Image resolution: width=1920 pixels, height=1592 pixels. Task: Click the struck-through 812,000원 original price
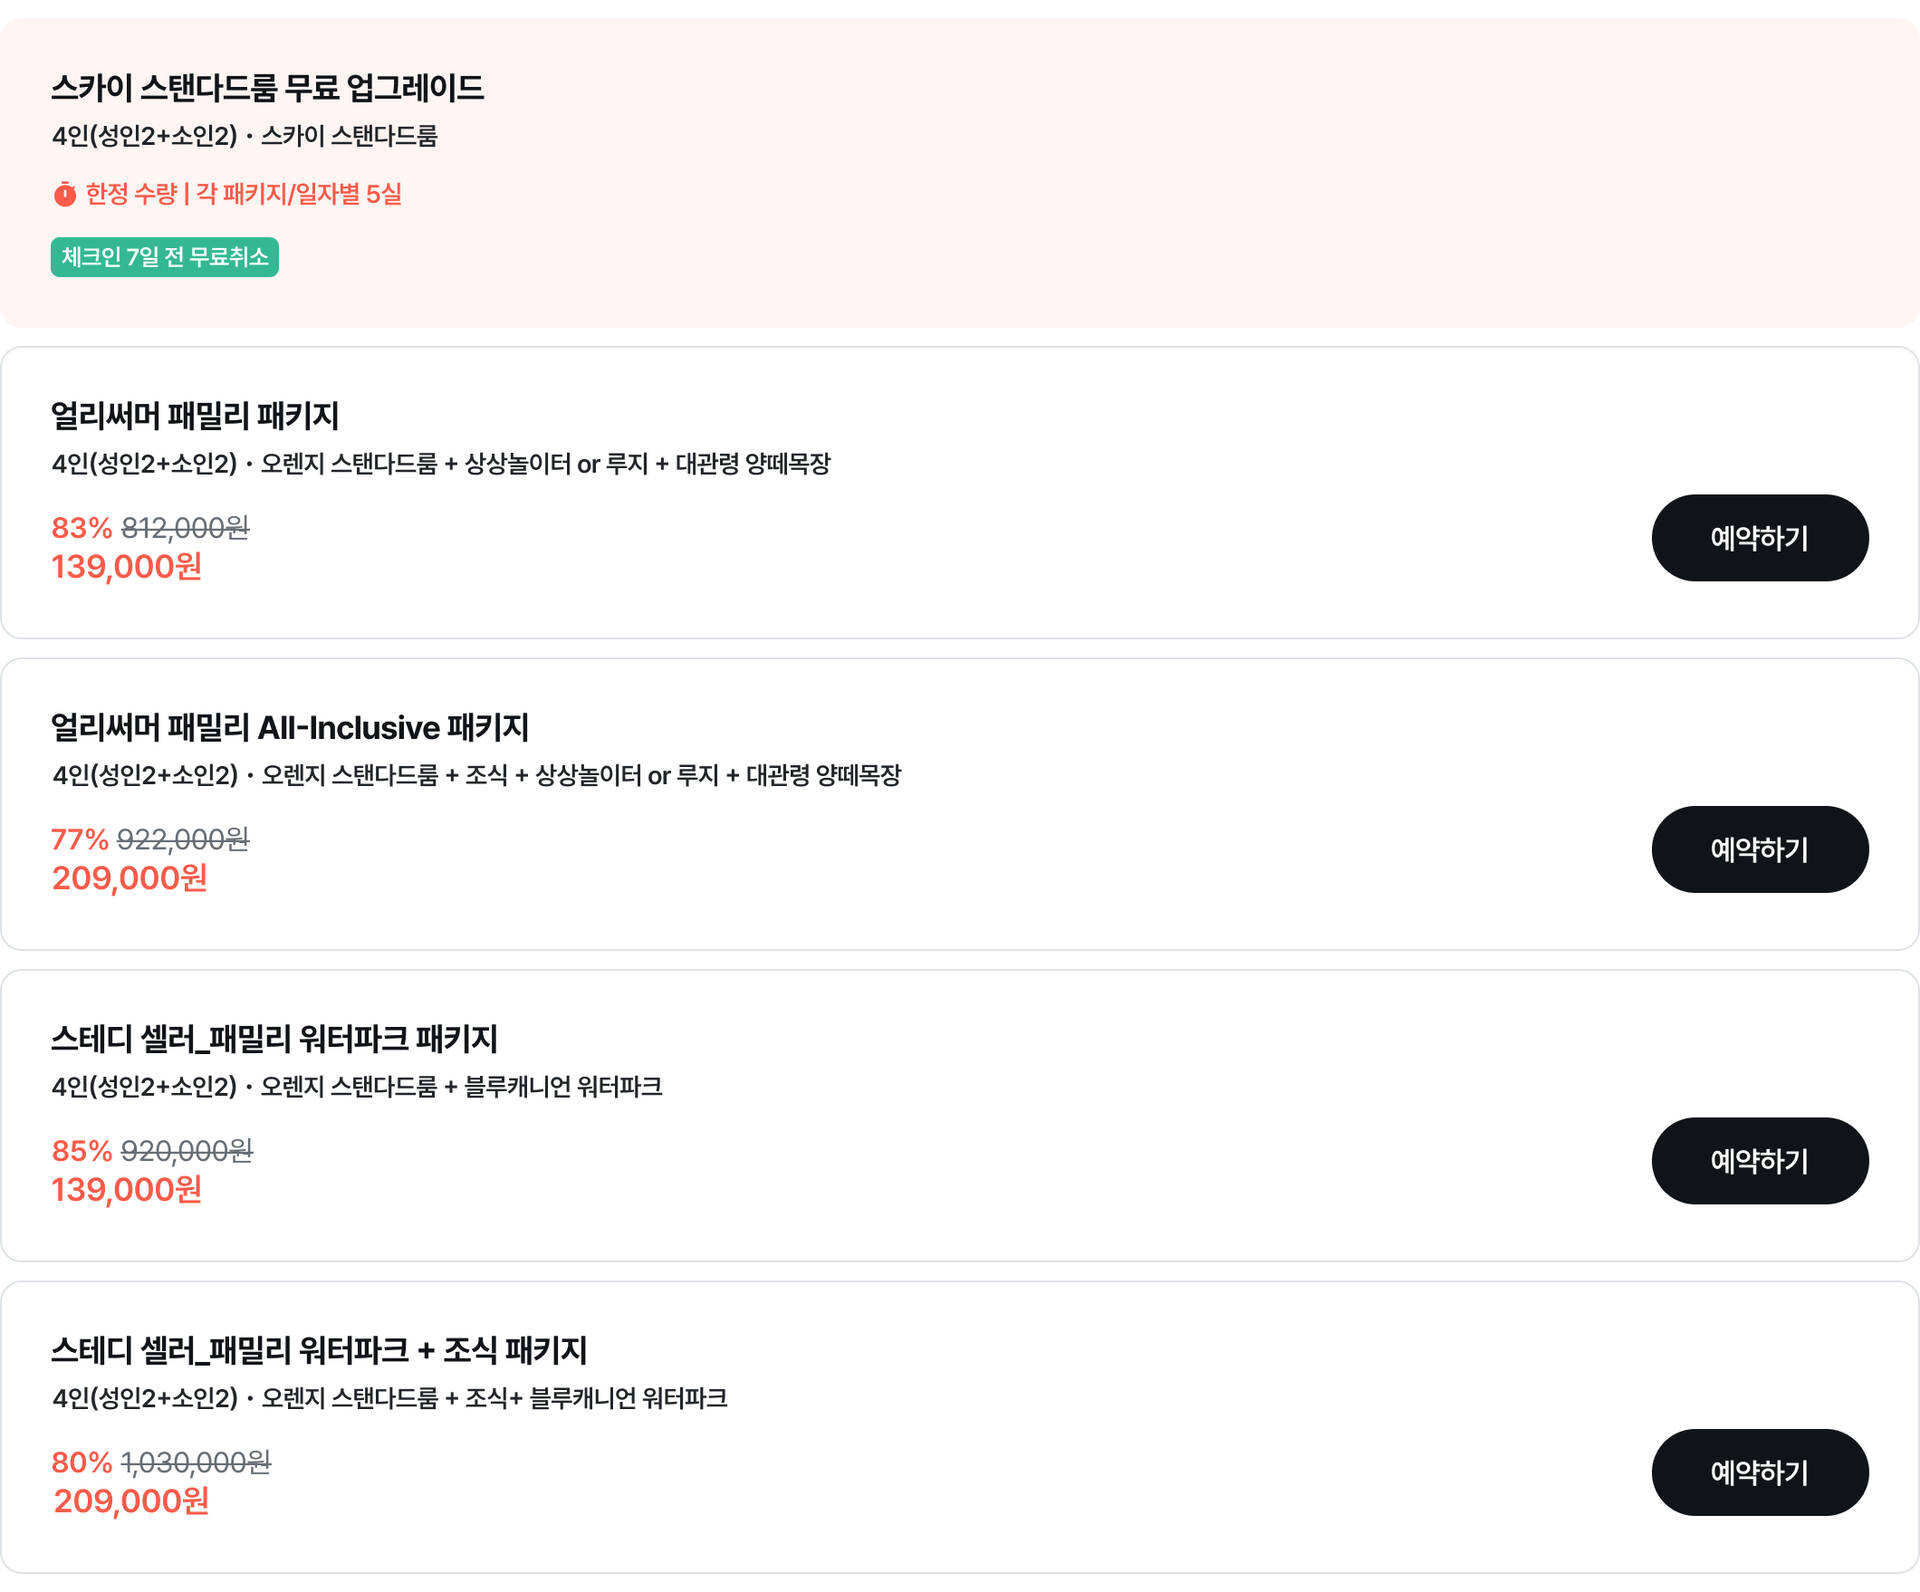(185, 527)
